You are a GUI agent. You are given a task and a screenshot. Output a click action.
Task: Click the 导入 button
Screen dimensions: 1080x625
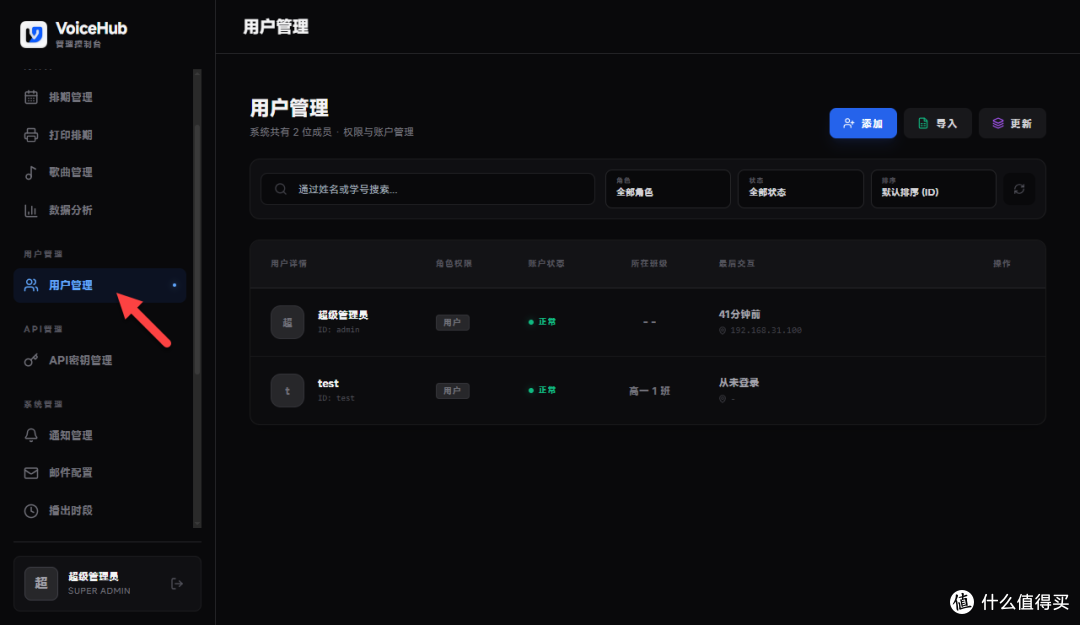(x=937, y=123)
